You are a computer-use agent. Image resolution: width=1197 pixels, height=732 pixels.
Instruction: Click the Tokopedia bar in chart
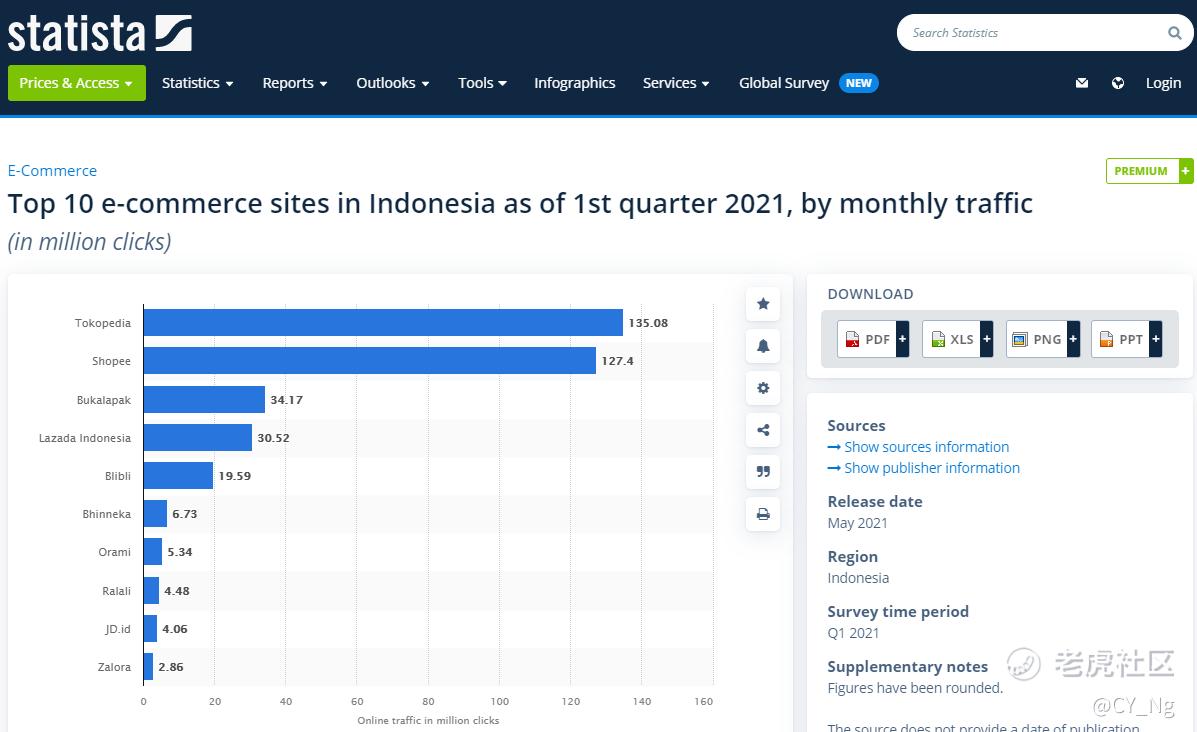[x=383, y=322]
